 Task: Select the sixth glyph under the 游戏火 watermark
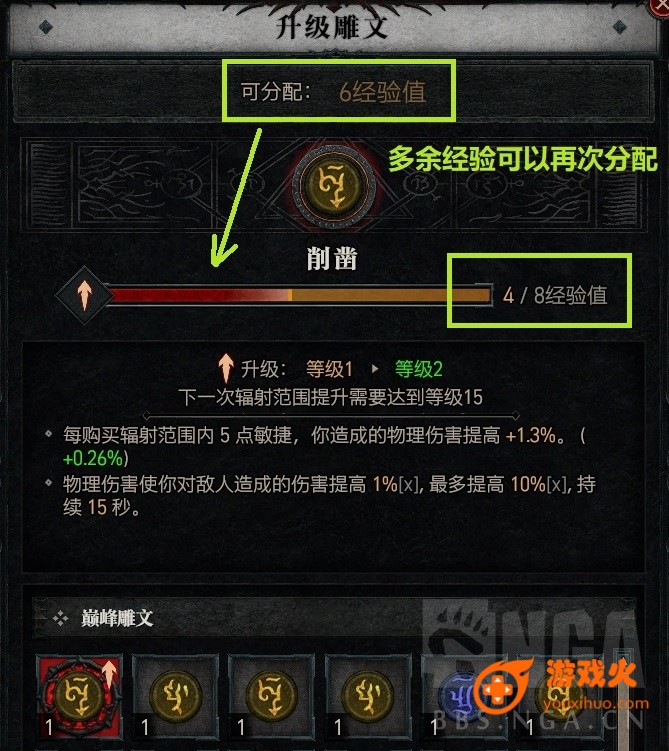click(x=560, y=696)
